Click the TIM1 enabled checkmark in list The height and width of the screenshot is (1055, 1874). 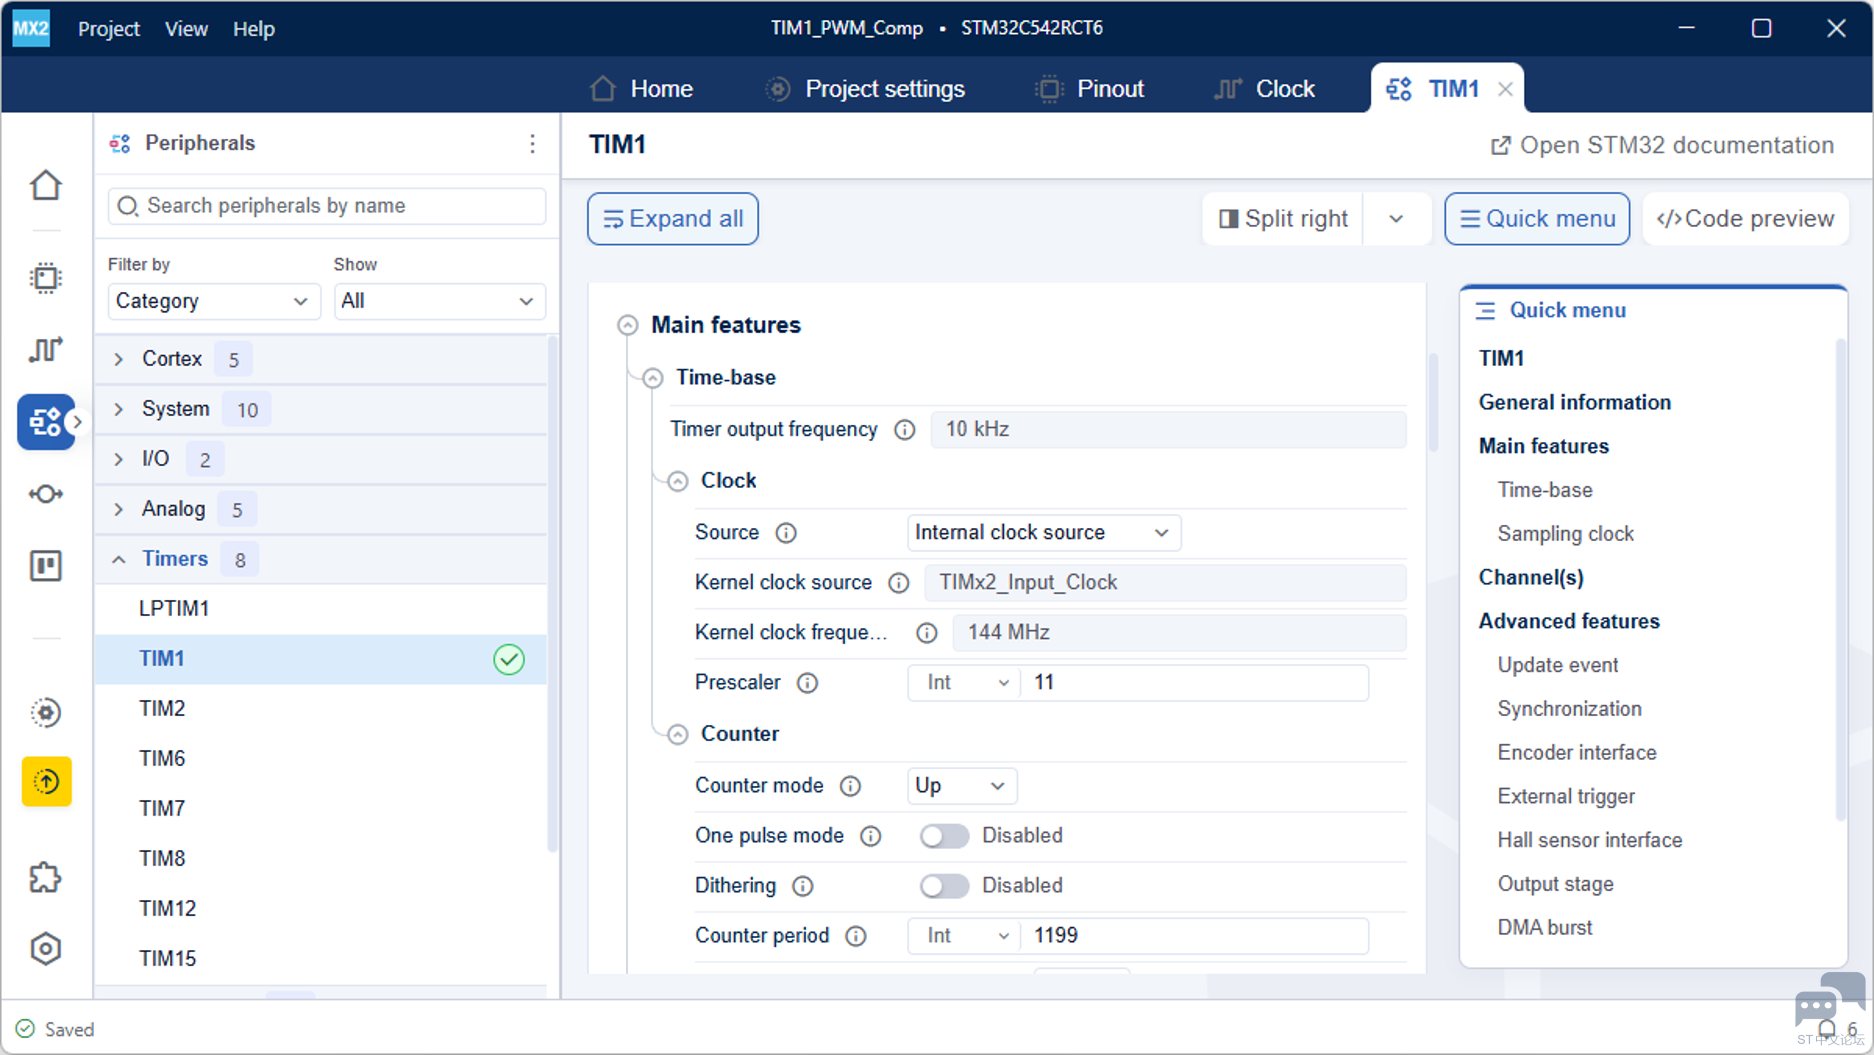[x=509, y=659]
